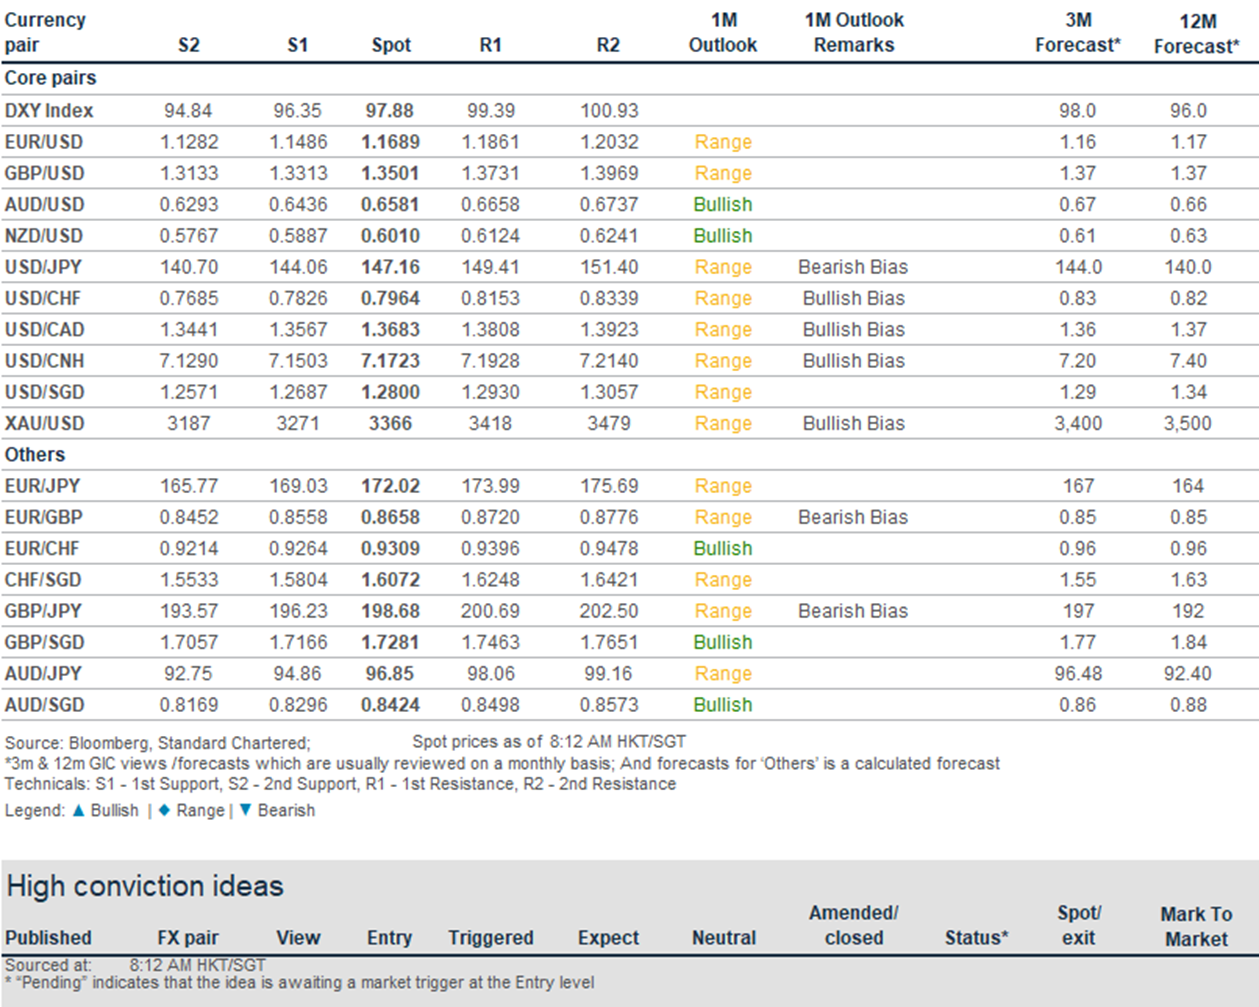
Task: Select the AUD/JPY row label
Action: point(44,674)
